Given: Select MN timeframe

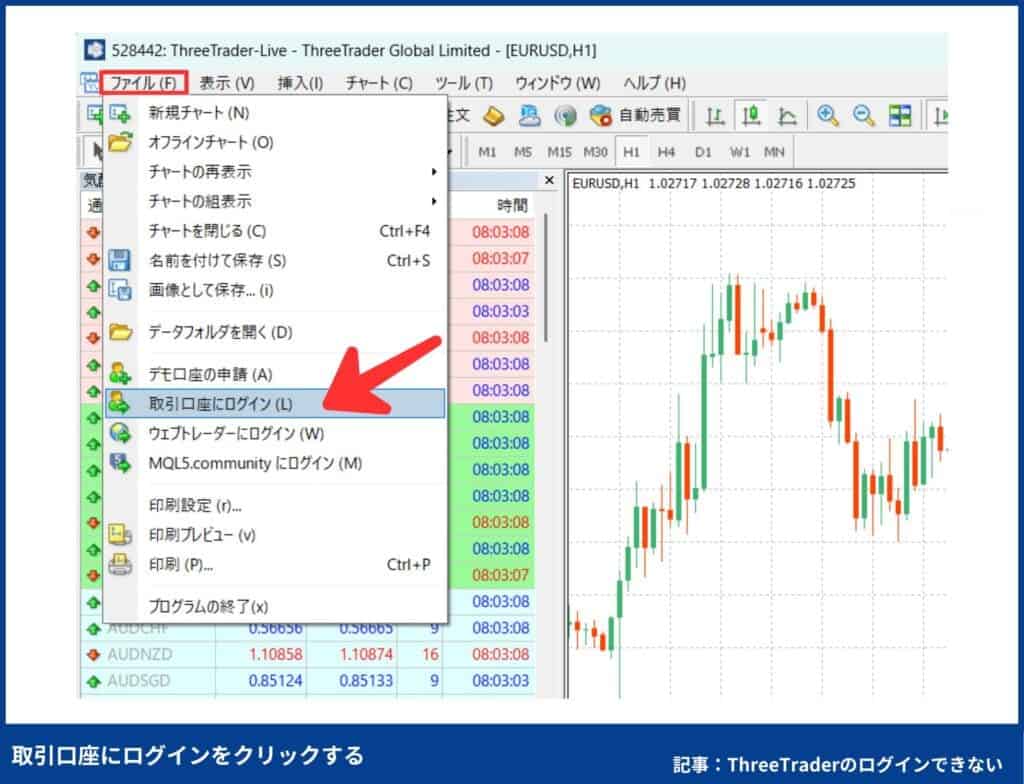Looking at the screenshot, I should [x=774, y=152].
